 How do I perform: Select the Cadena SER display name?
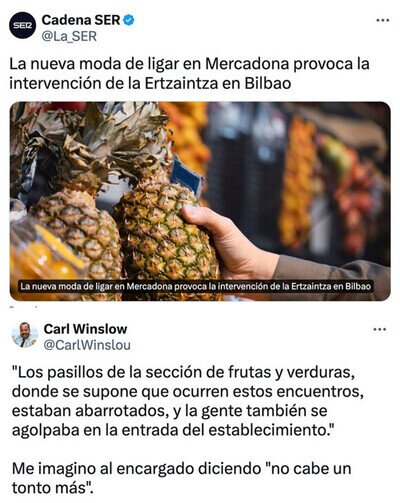tap(81, 20)
